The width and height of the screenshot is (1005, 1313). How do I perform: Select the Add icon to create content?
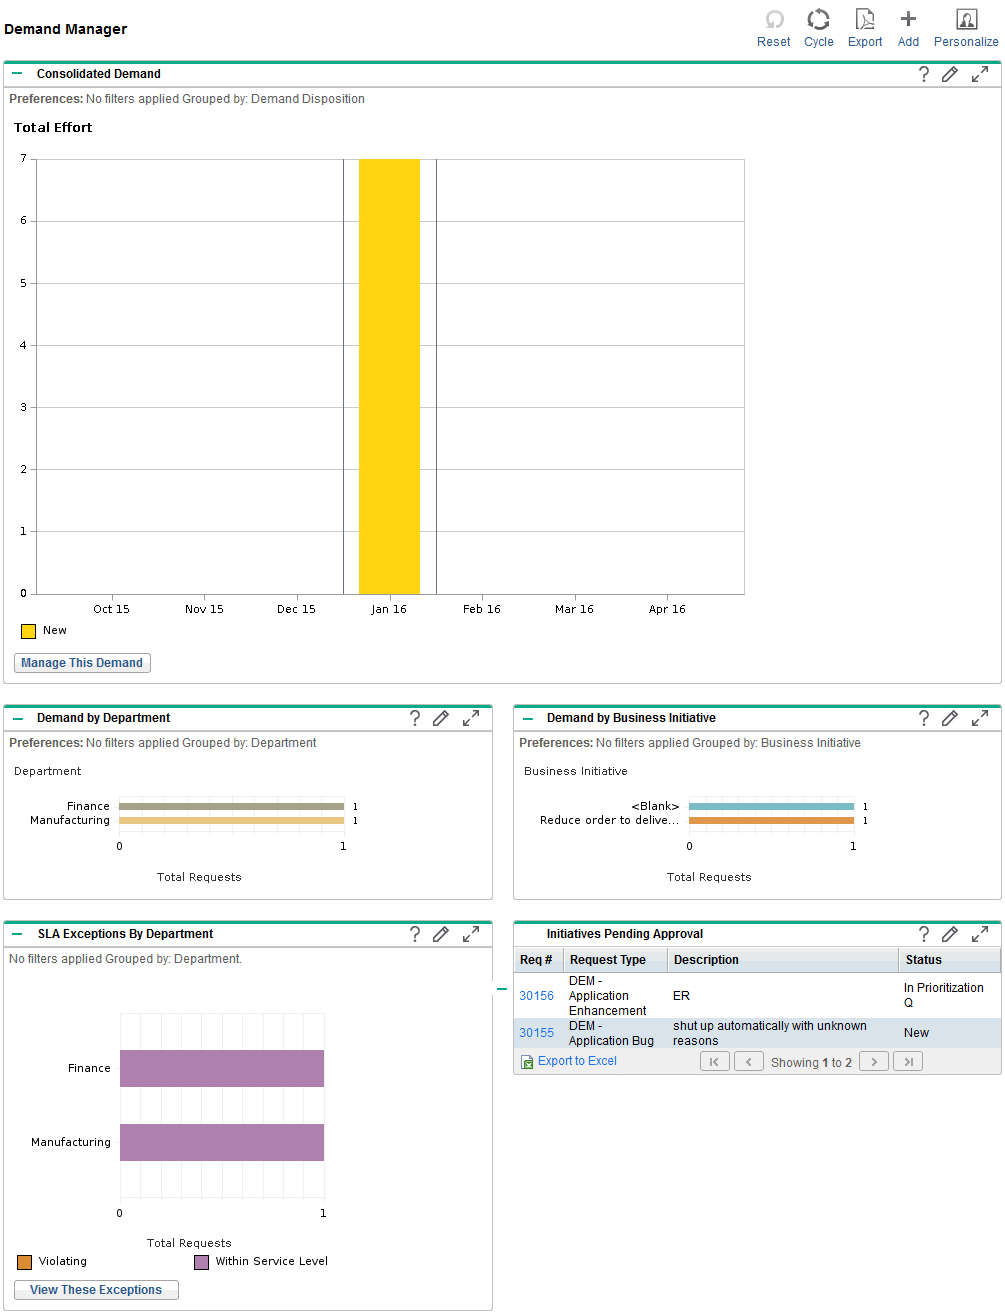coord(907,27)
